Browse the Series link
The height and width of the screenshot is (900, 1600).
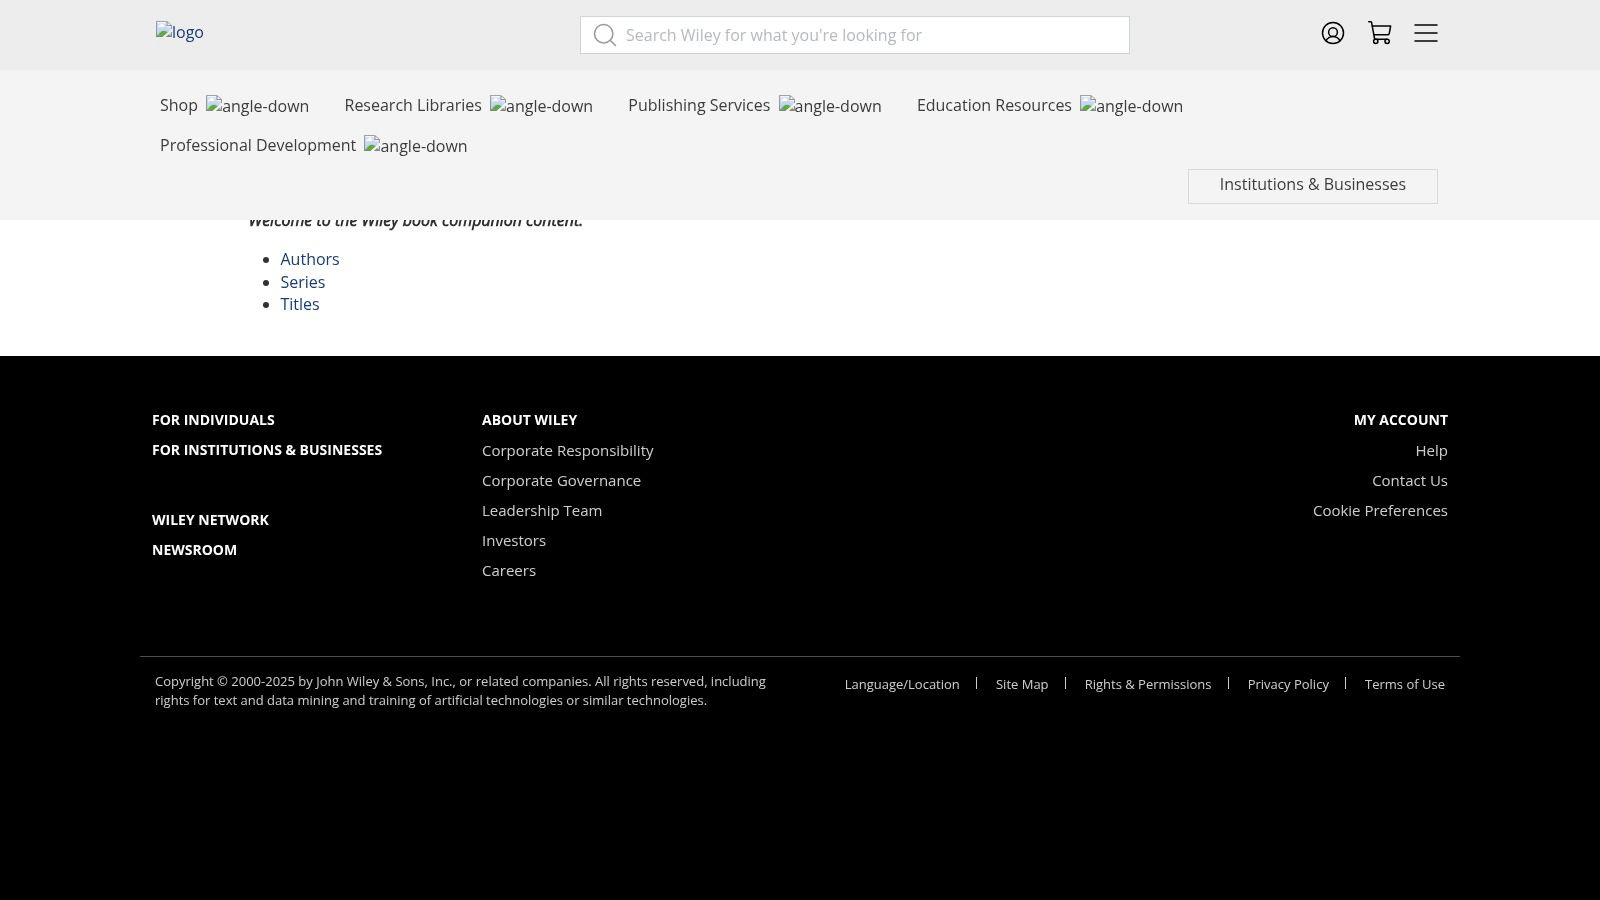[303, 283]
